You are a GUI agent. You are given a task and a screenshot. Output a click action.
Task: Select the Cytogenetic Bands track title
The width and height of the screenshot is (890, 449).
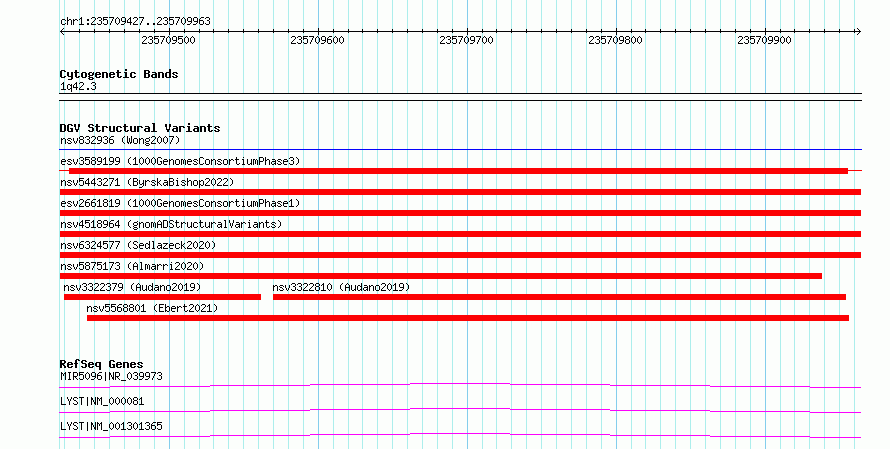click(x=119, y=74)
